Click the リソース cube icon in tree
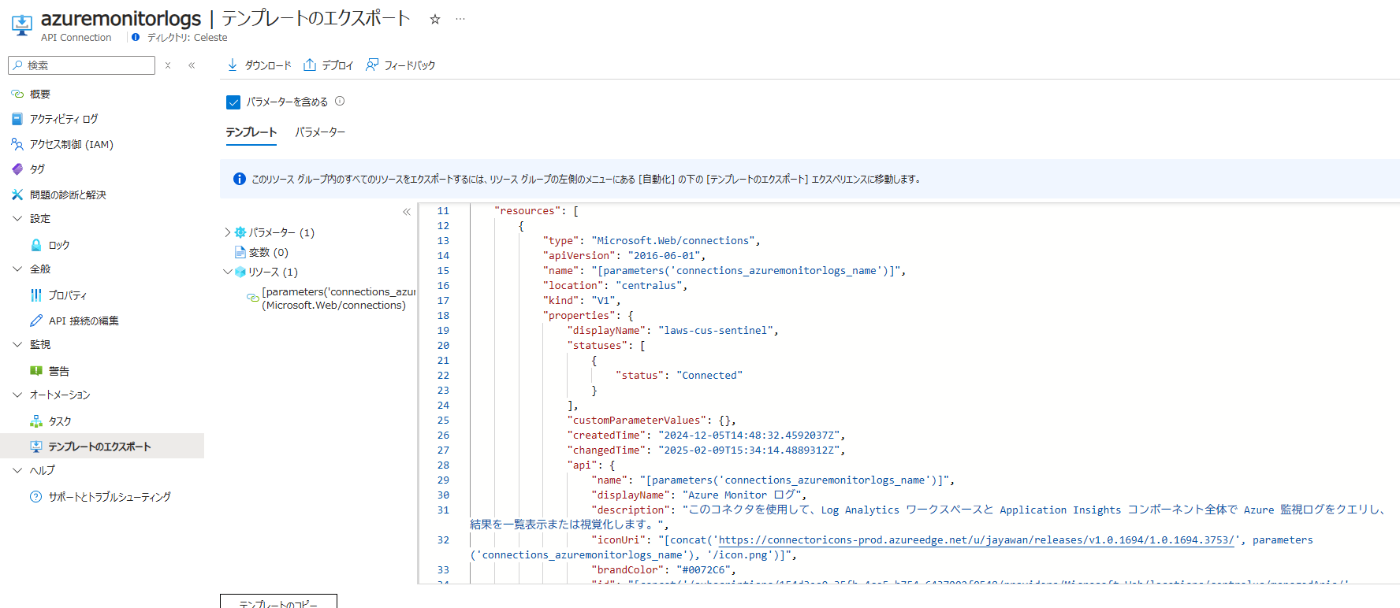The image size is (1400, 608). pos(240,272)
